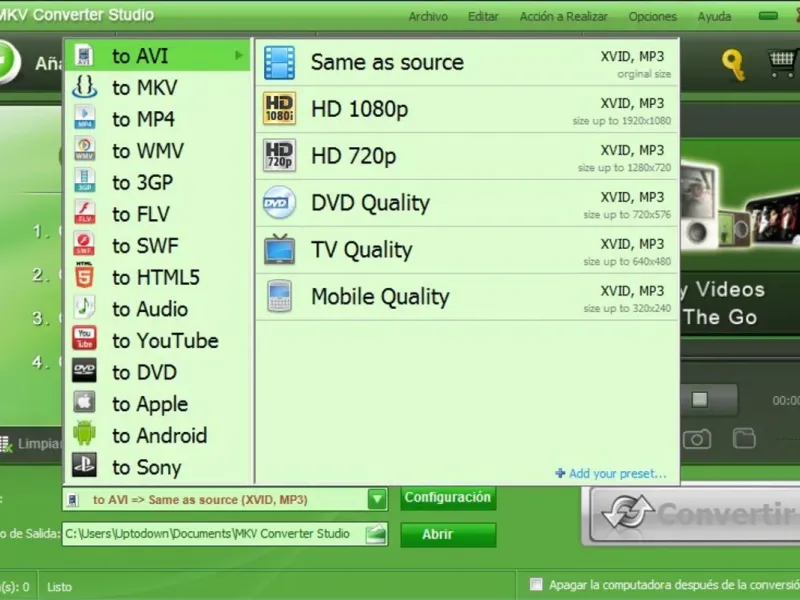Screen dimensions: 800x600
Task: Click the 3GP format icon
Action: click(x=84, y=182)
